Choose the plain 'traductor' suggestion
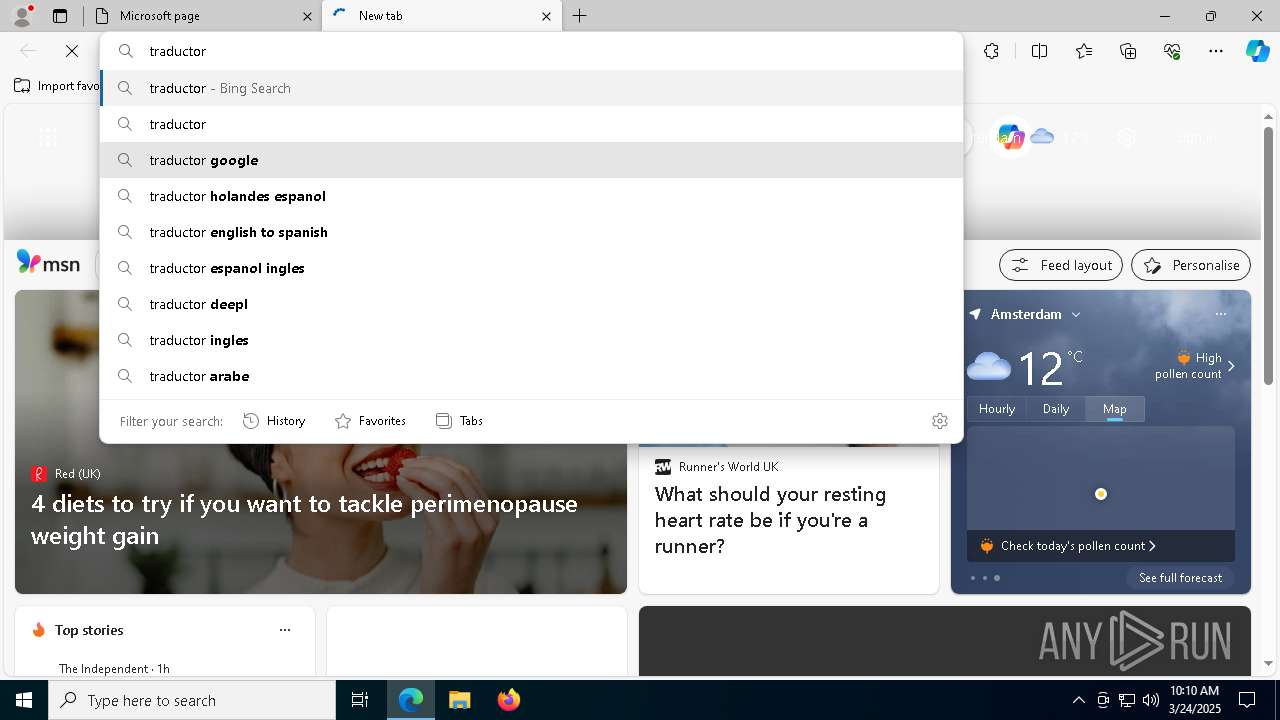 pyautogui.click(x=532, y=124)
